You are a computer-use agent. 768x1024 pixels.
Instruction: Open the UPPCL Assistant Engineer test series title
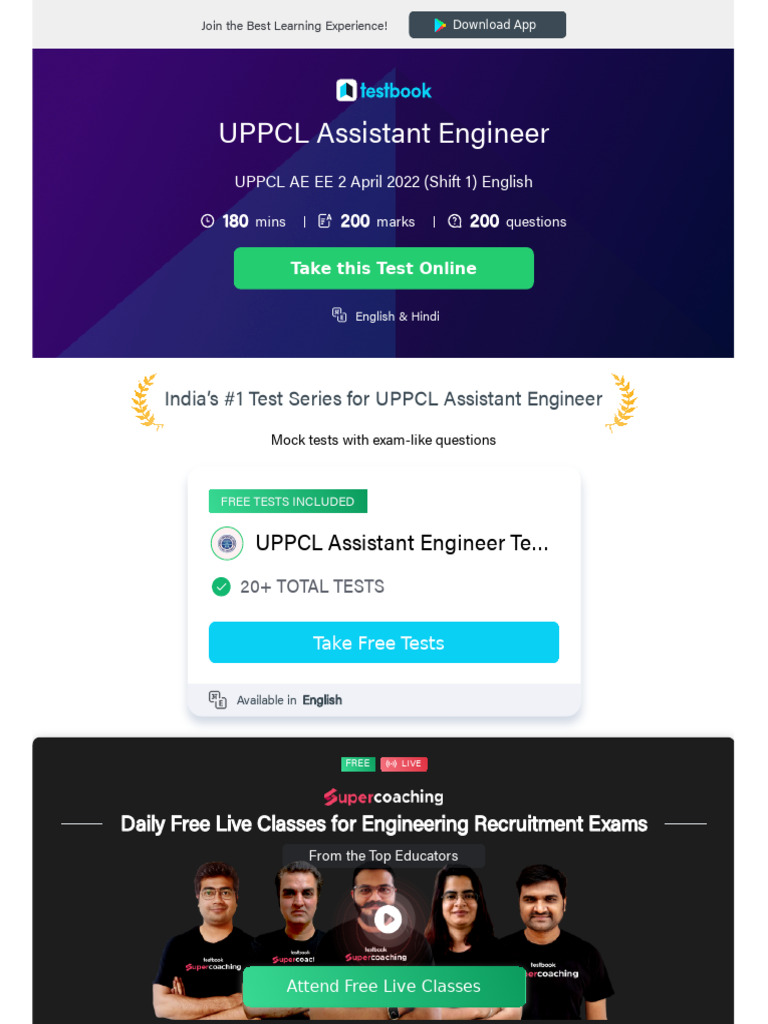pos(402,543)
